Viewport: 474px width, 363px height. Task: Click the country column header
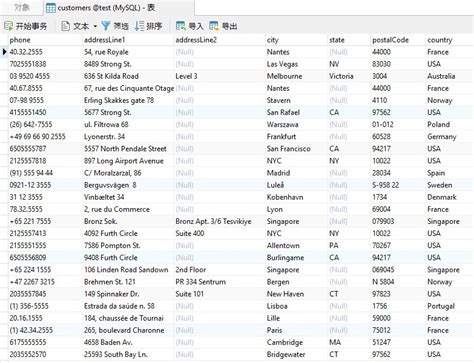tap(449, 40)
